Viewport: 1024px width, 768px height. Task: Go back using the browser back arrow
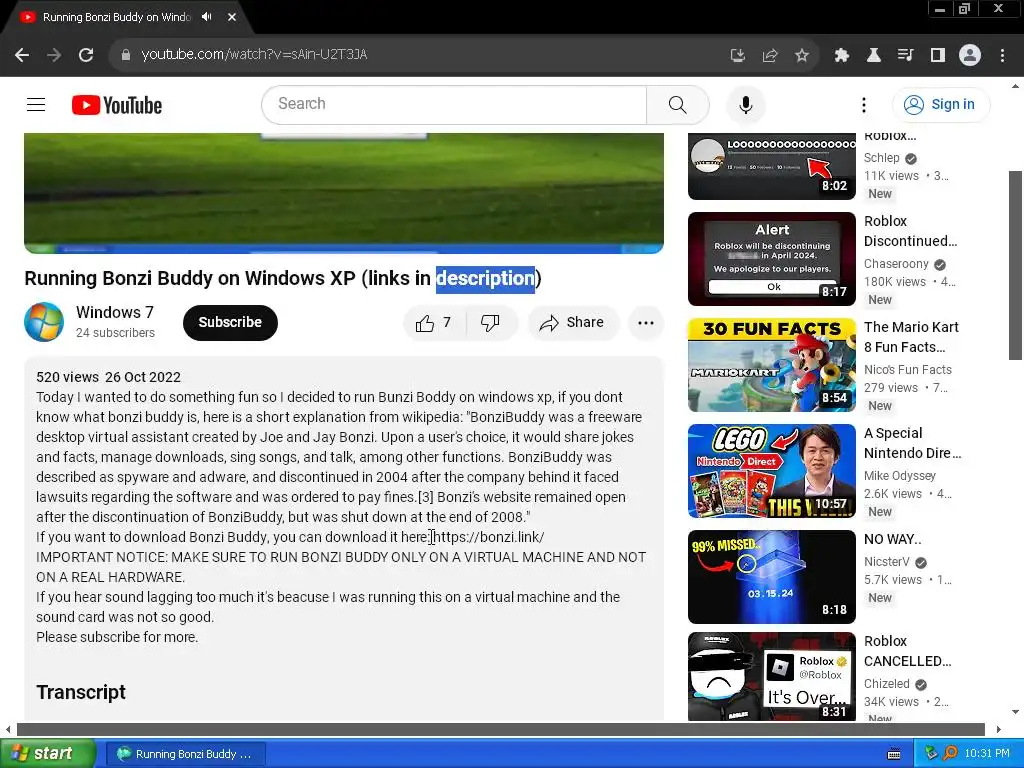[22, 55]
